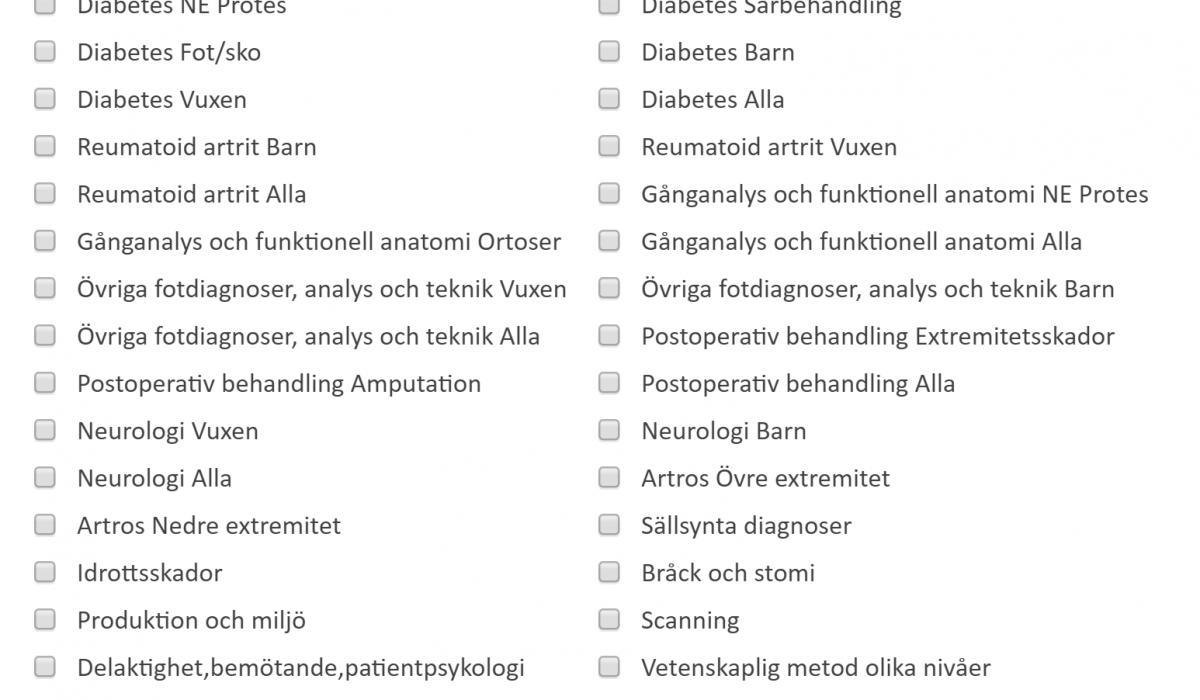Select Reumatoid artrit Alla checkbox
Image resolution: width=1200 pixels, height=700 pixels.
(45, 194)
